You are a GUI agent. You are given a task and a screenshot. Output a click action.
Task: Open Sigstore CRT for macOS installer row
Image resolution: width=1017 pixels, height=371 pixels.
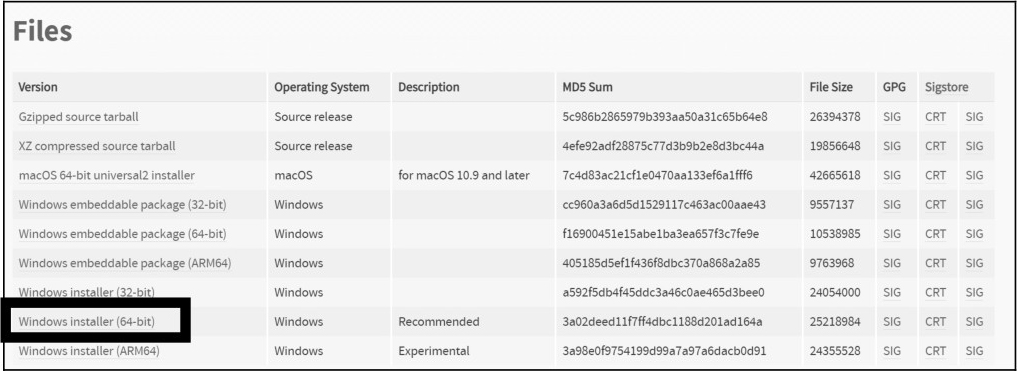[x=935, y=175]
